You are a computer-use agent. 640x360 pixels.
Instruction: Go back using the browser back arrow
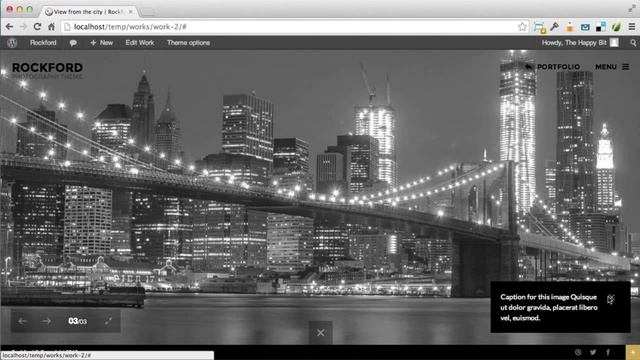[x=9, y=27]
